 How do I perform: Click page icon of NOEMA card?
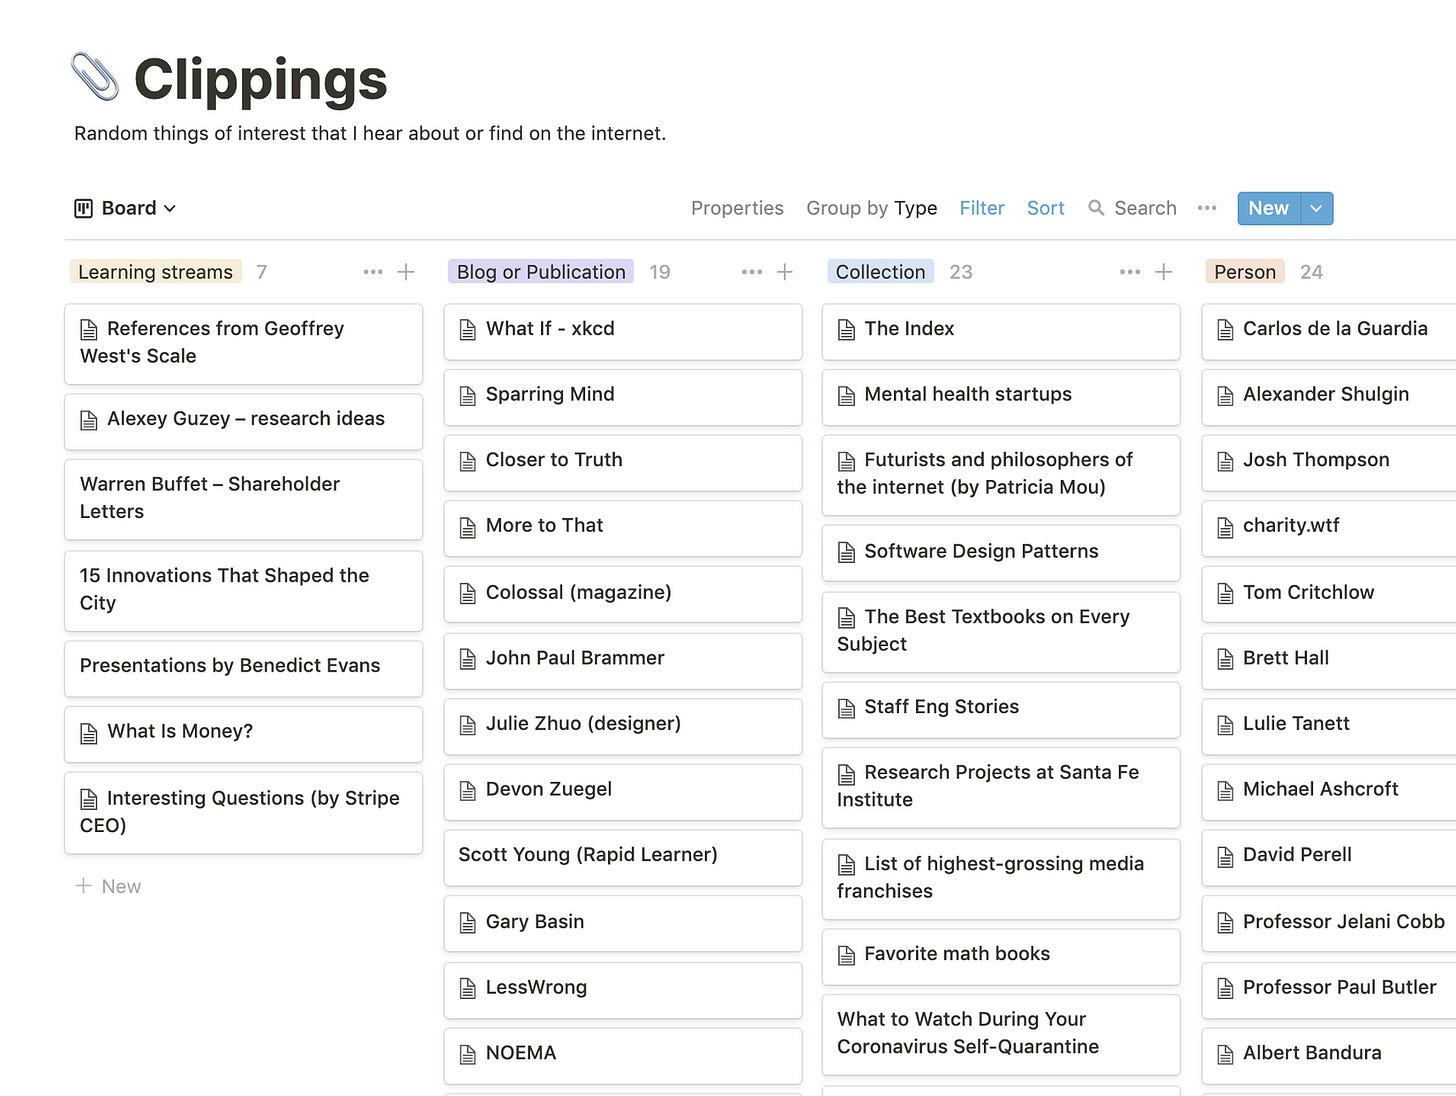click(467, 1054)
